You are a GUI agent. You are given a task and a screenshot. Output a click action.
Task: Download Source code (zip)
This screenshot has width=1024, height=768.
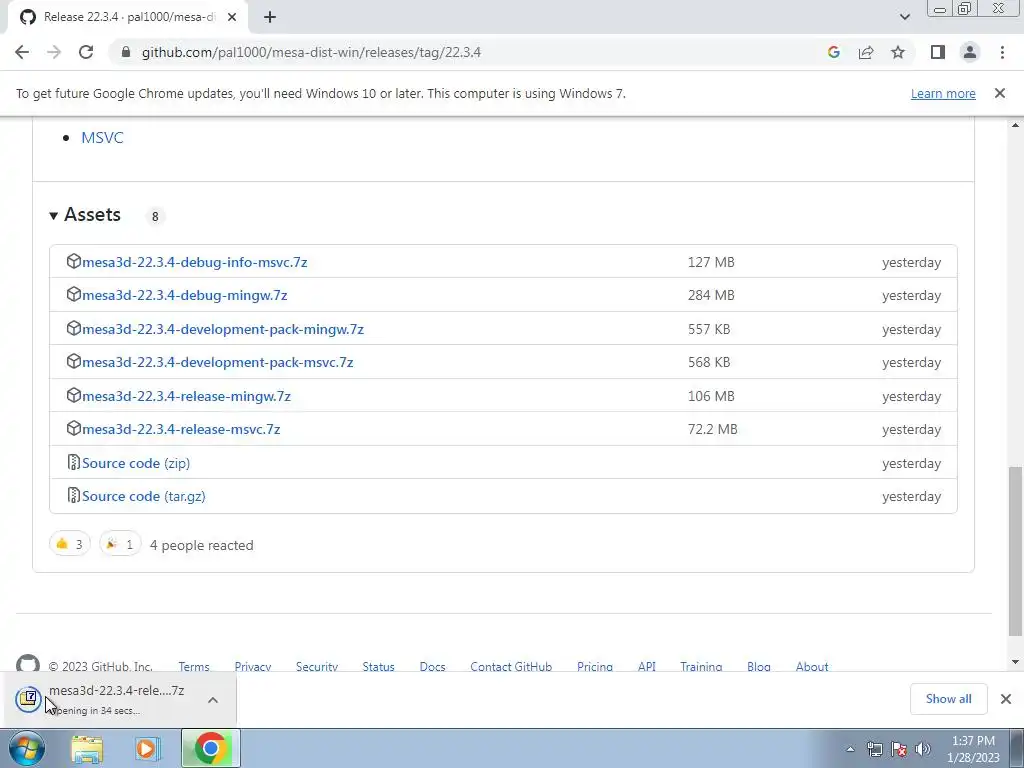click(136, 463)
